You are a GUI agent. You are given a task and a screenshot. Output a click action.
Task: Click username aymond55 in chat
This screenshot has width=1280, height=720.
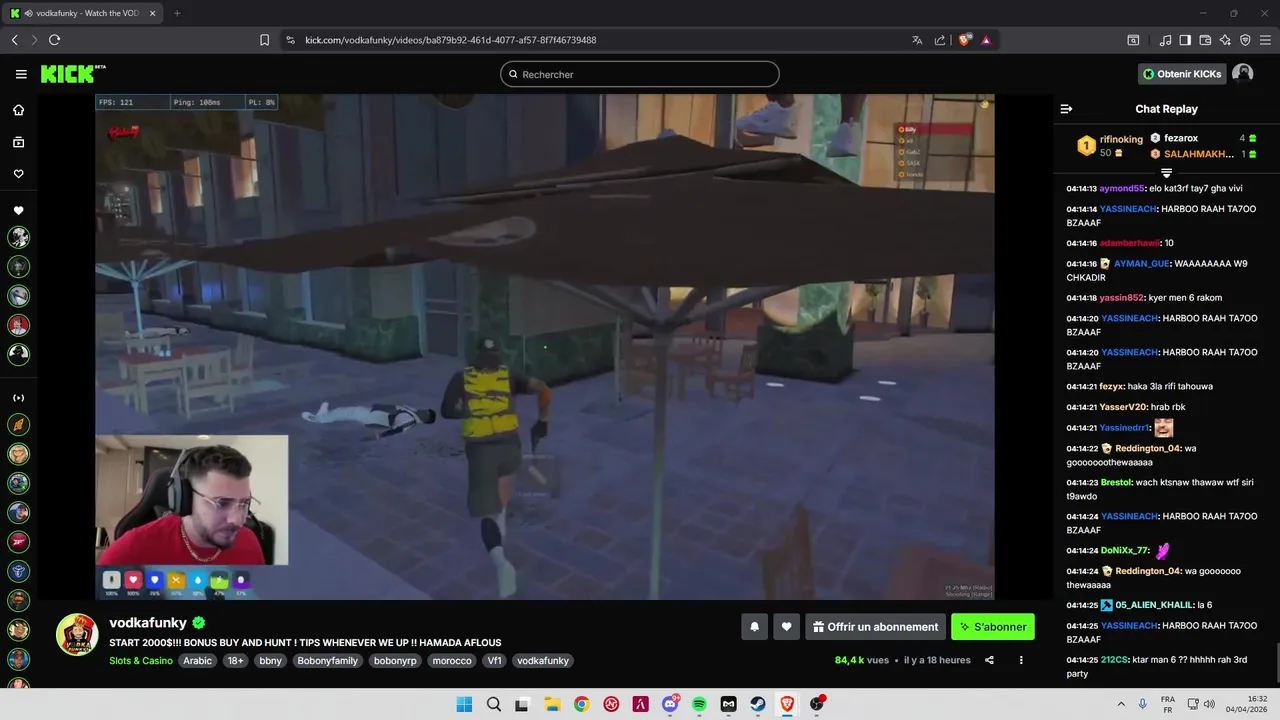pyautogui.click(x=1122, y=188)
